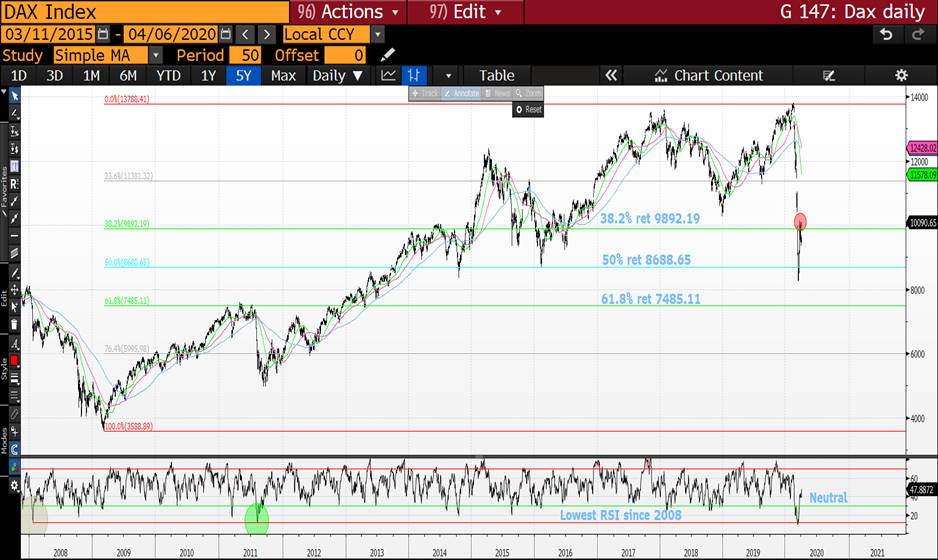Open the Daily periodicity dropdown

click(x=337, y=75)
